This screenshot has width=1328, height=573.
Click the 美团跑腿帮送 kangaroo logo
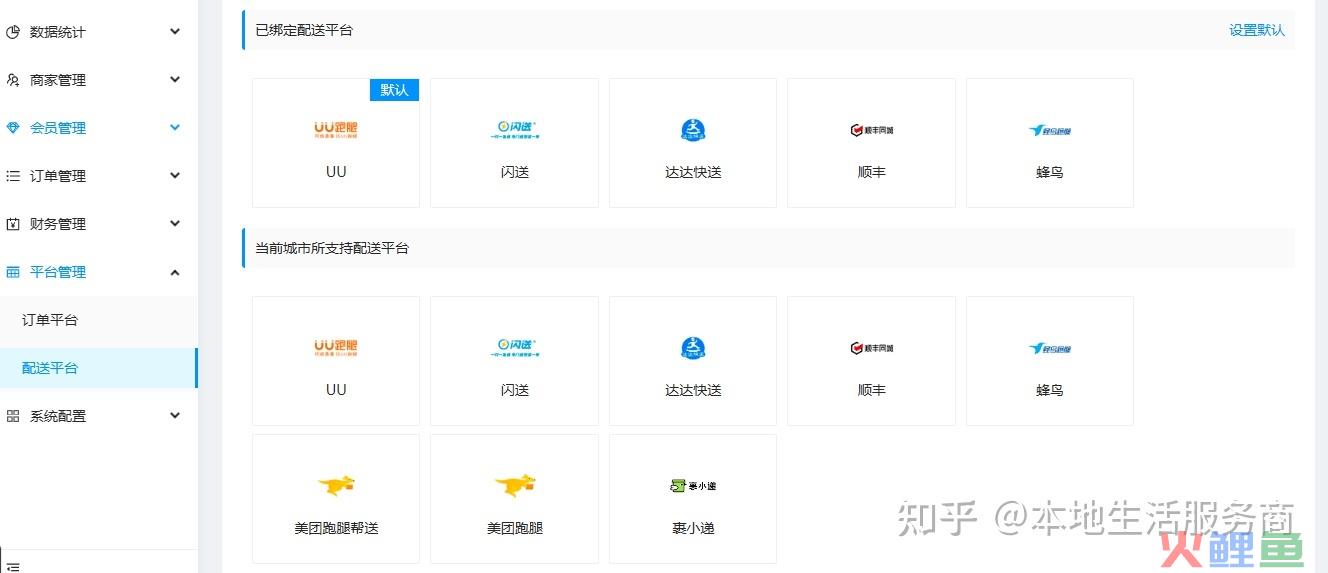(x=337, y=486)
